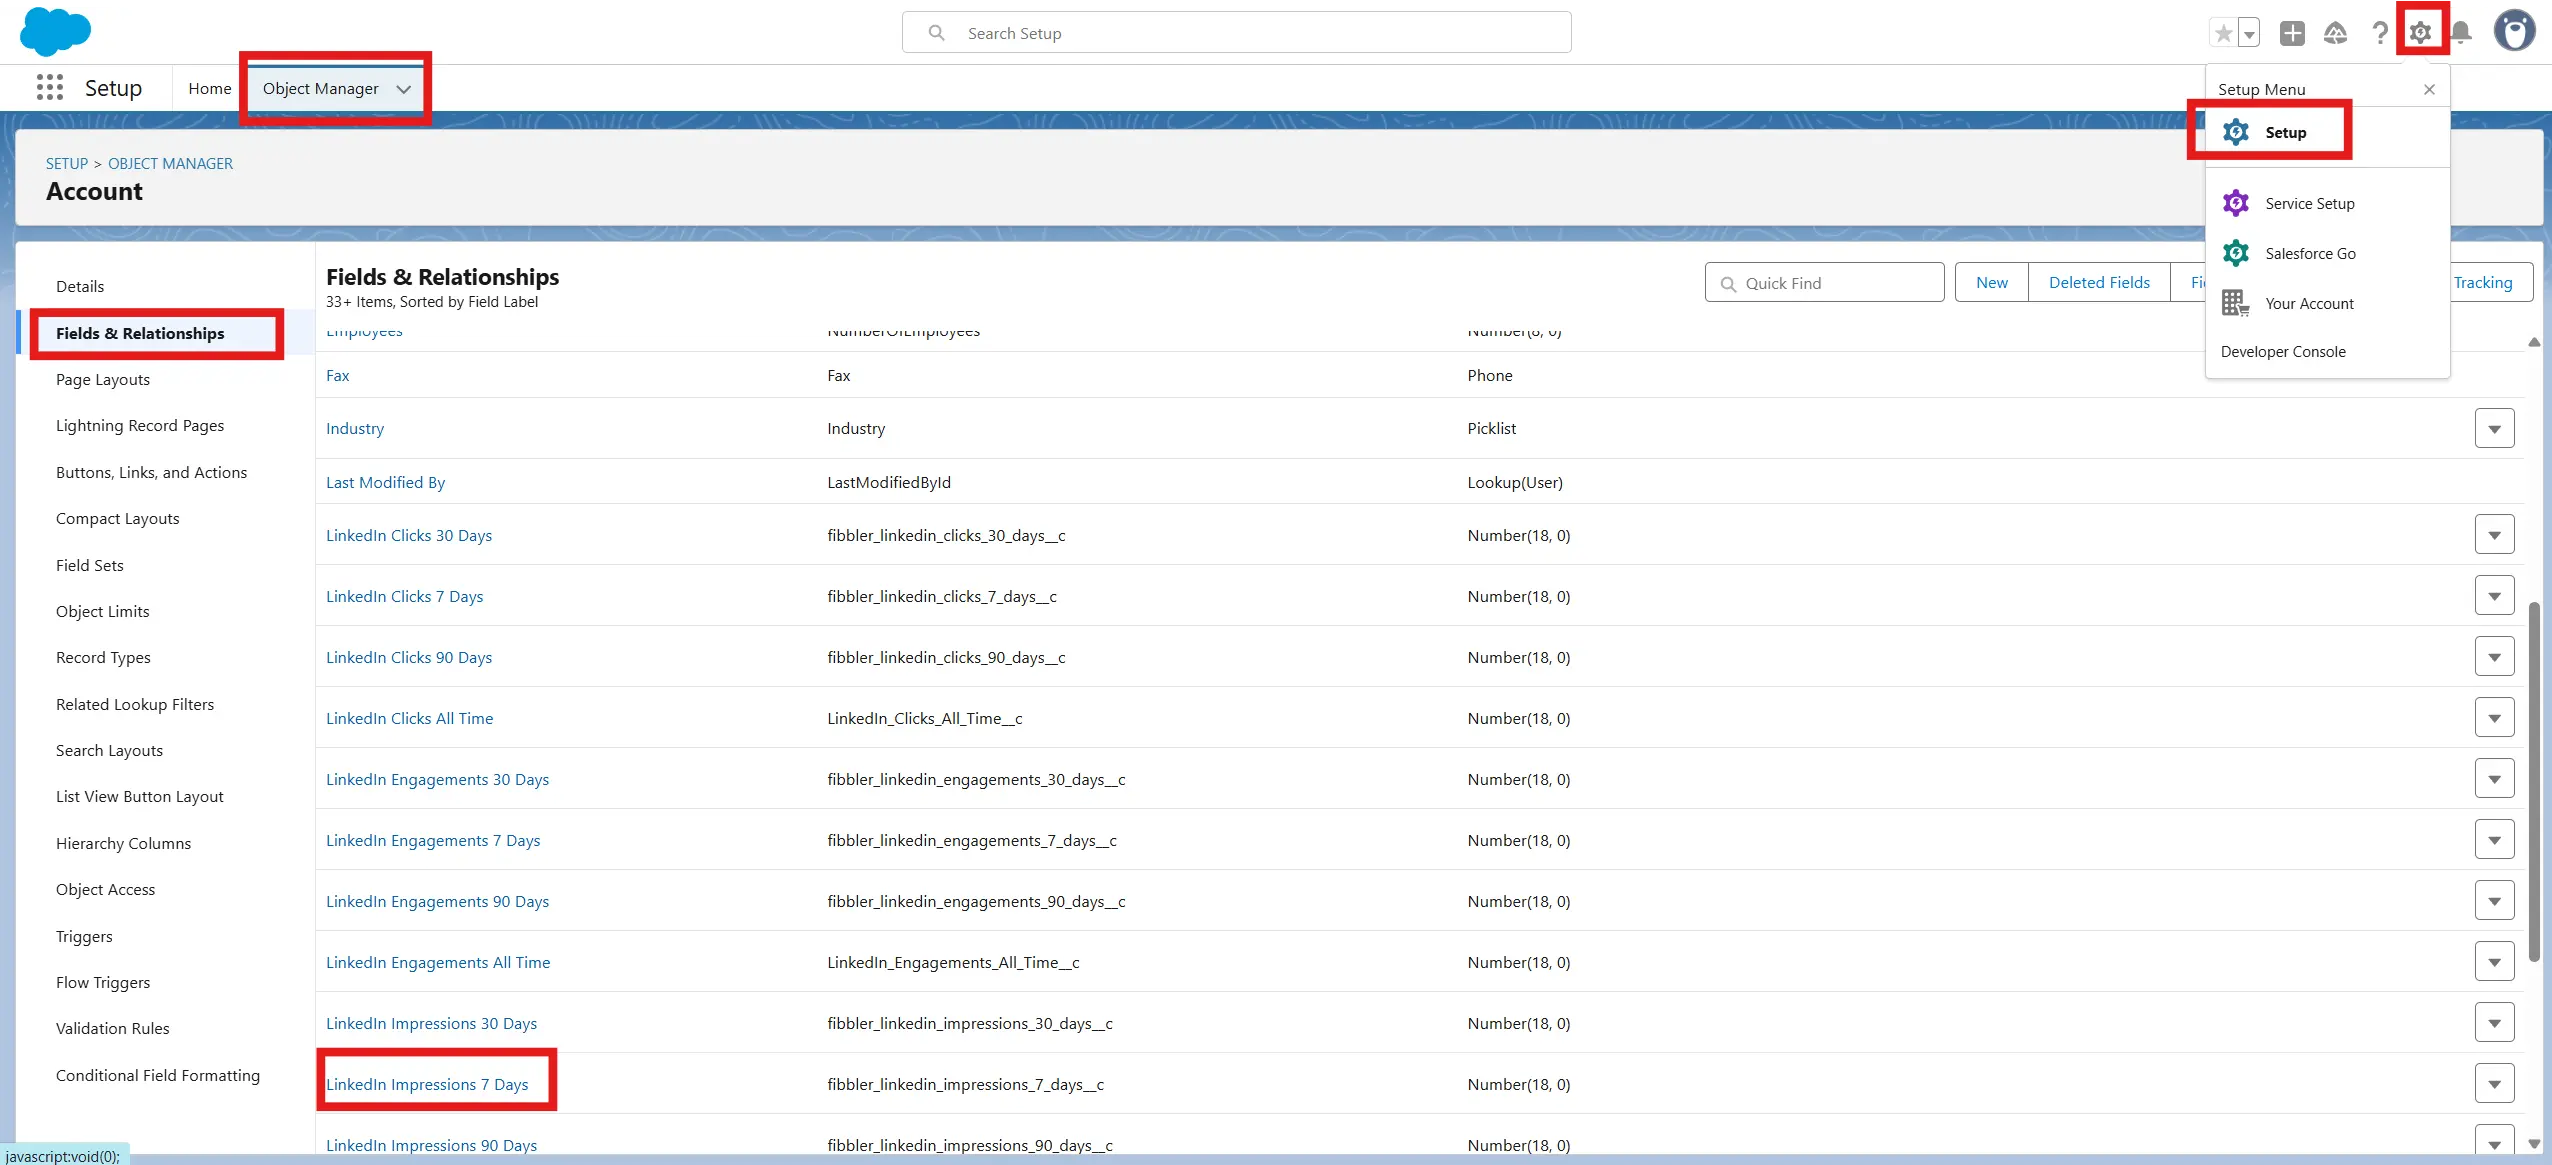Screen dimensions: 2552x1165
Task: Open the Trailhead guidance icon
Action: pos(2335,33)
